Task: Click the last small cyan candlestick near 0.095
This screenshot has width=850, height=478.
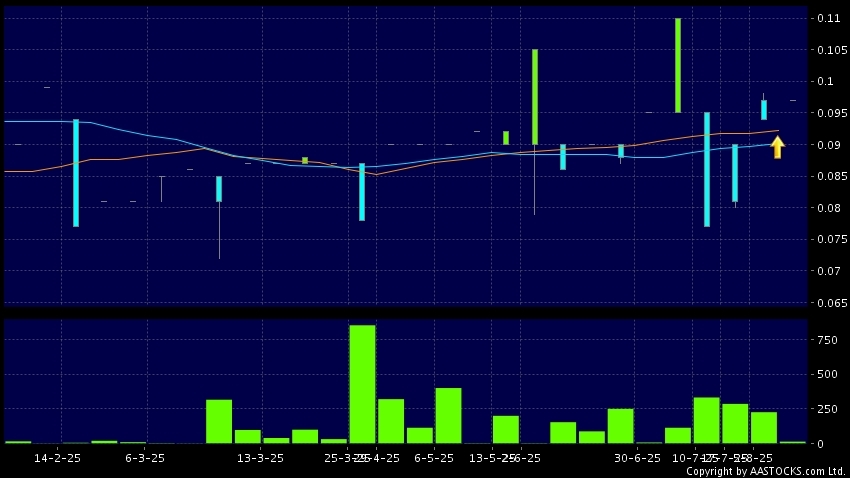Action: click(764, 109)
